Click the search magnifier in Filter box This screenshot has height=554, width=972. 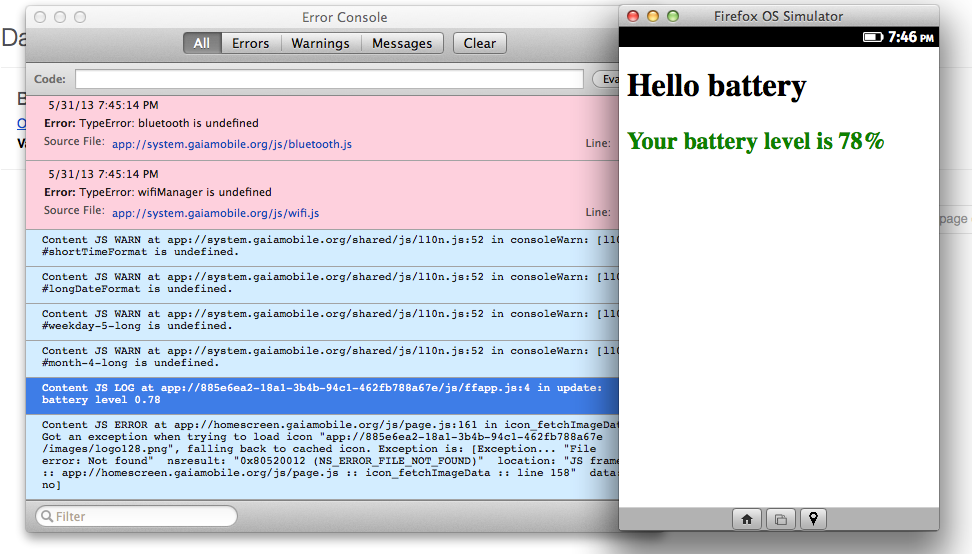(x=46, y=516)
